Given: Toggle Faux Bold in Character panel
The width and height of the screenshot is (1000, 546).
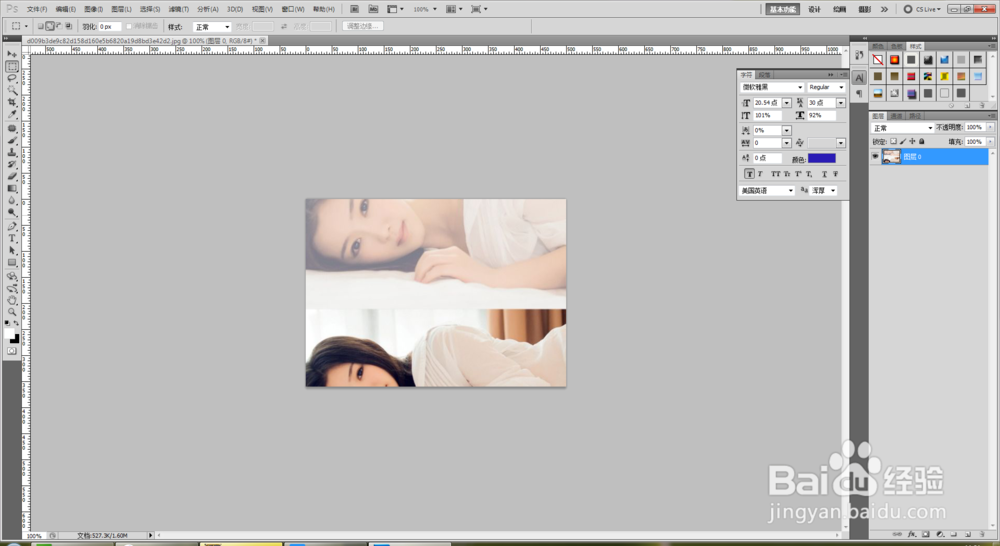Looking at the screenshot, I should [749, 174].
